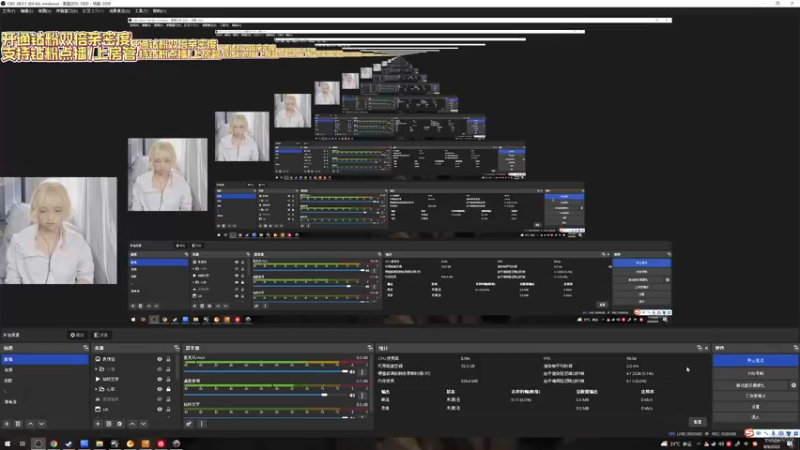Click the Sogou input method toolbar icon
Viewport: 800px width, 450px height.
point(749,433)
